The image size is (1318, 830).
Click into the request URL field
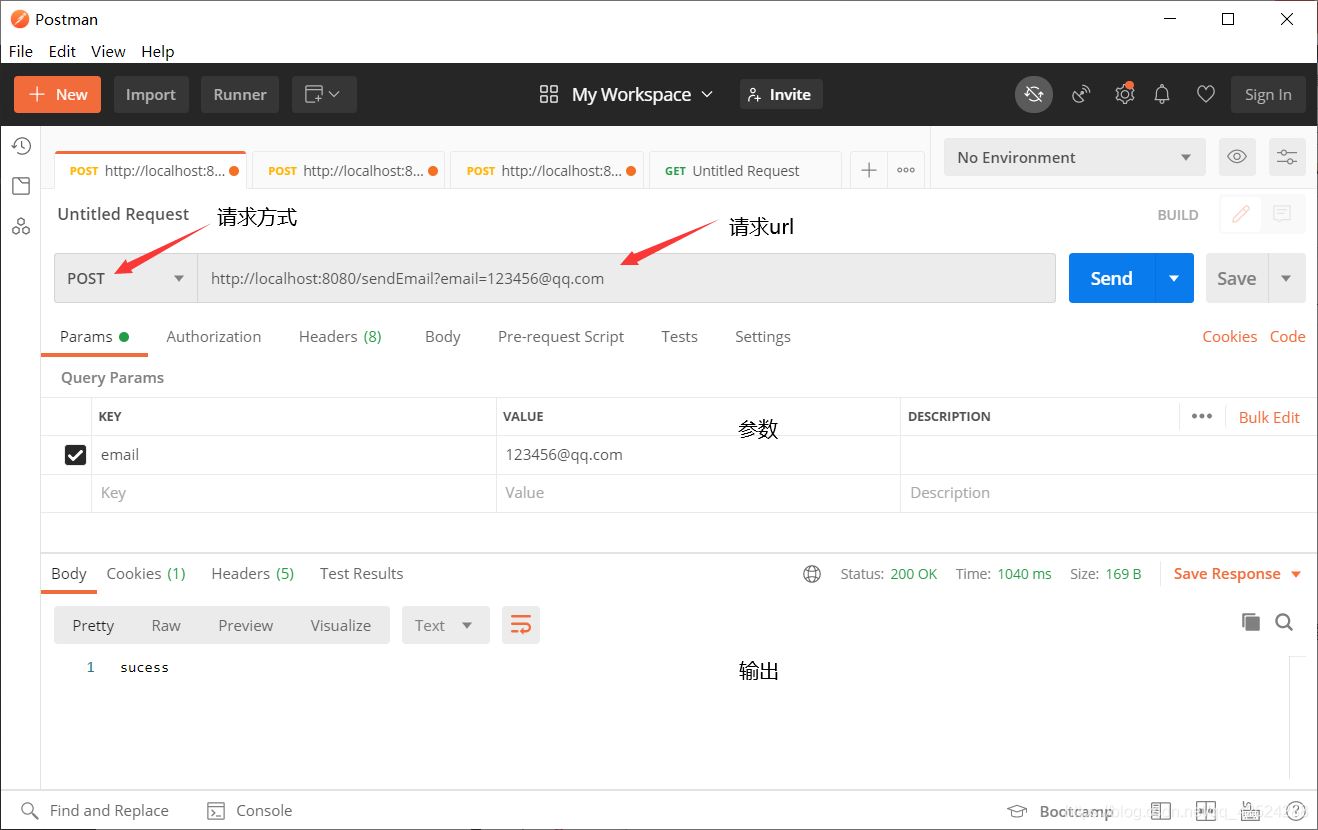coord(626,278)
